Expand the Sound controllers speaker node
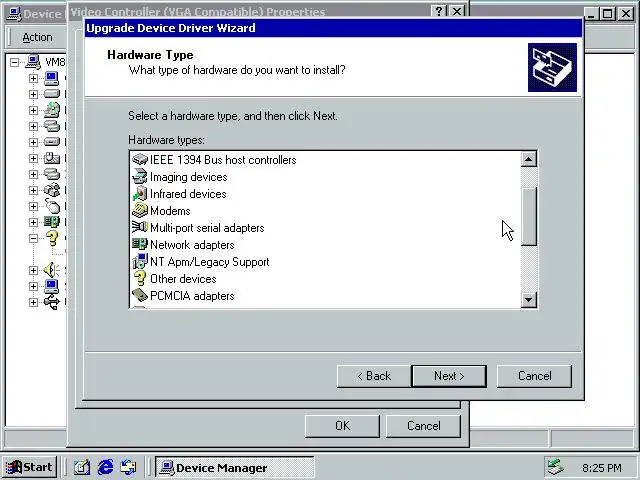This screenshot has height=480, width=640. click(33, 270)
